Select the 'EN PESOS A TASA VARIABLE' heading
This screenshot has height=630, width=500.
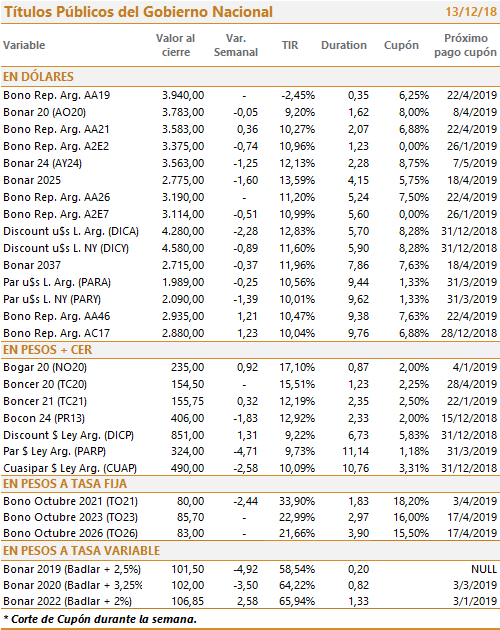[81, 550]
